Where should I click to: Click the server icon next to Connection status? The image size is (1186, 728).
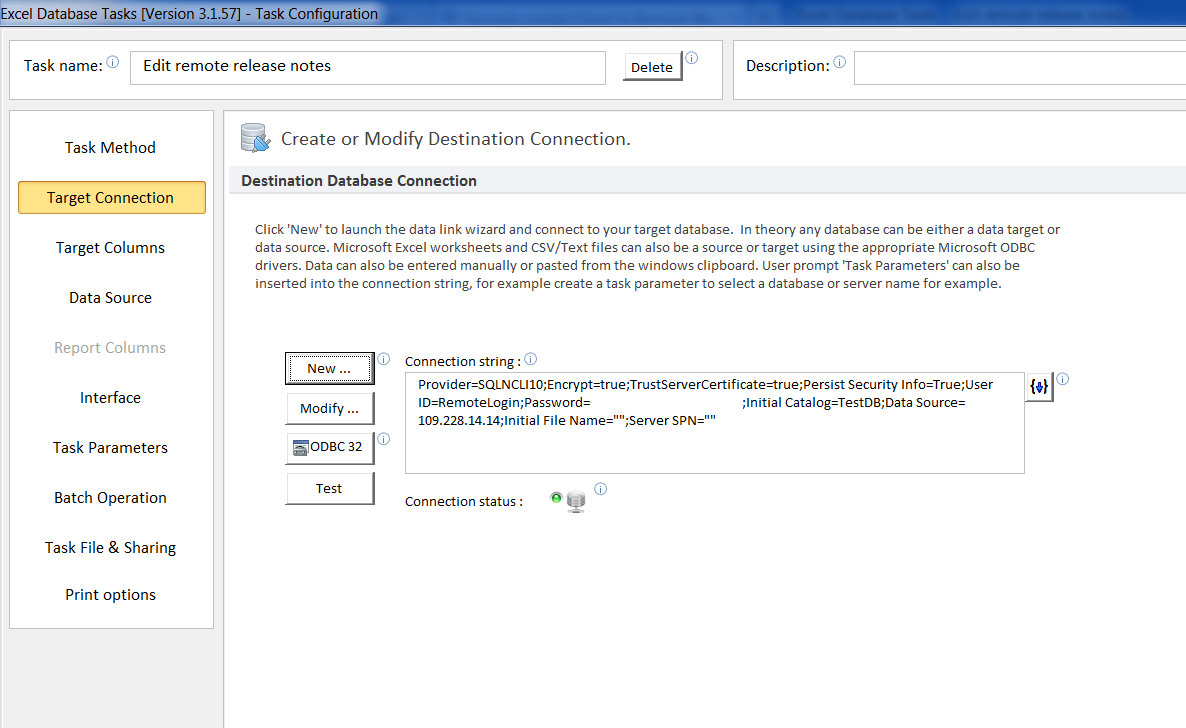click(575, 500)
